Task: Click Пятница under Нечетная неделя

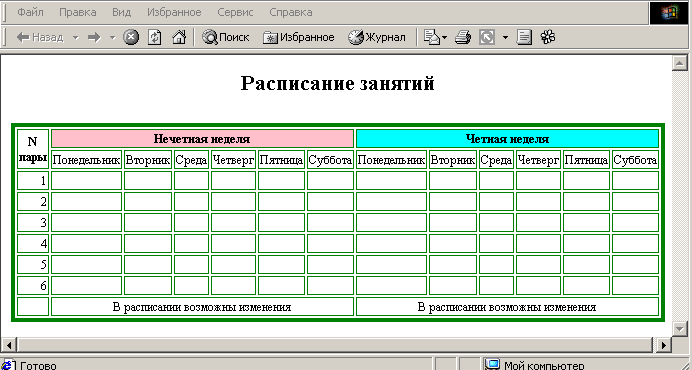Action: click(281, 160)
